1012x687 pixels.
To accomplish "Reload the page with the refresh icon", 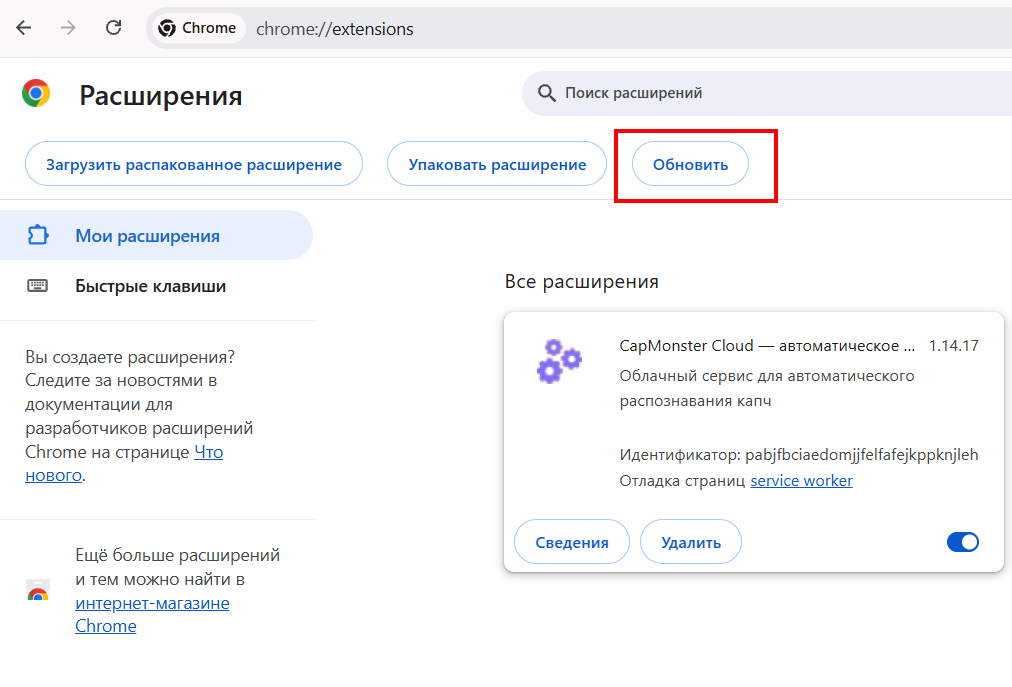I will click(x=114, y=28).
